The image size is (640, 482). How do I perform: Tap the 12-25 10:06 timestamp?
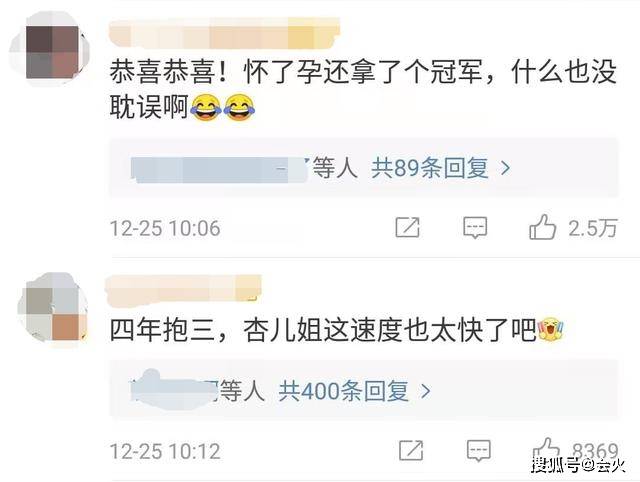165,228
